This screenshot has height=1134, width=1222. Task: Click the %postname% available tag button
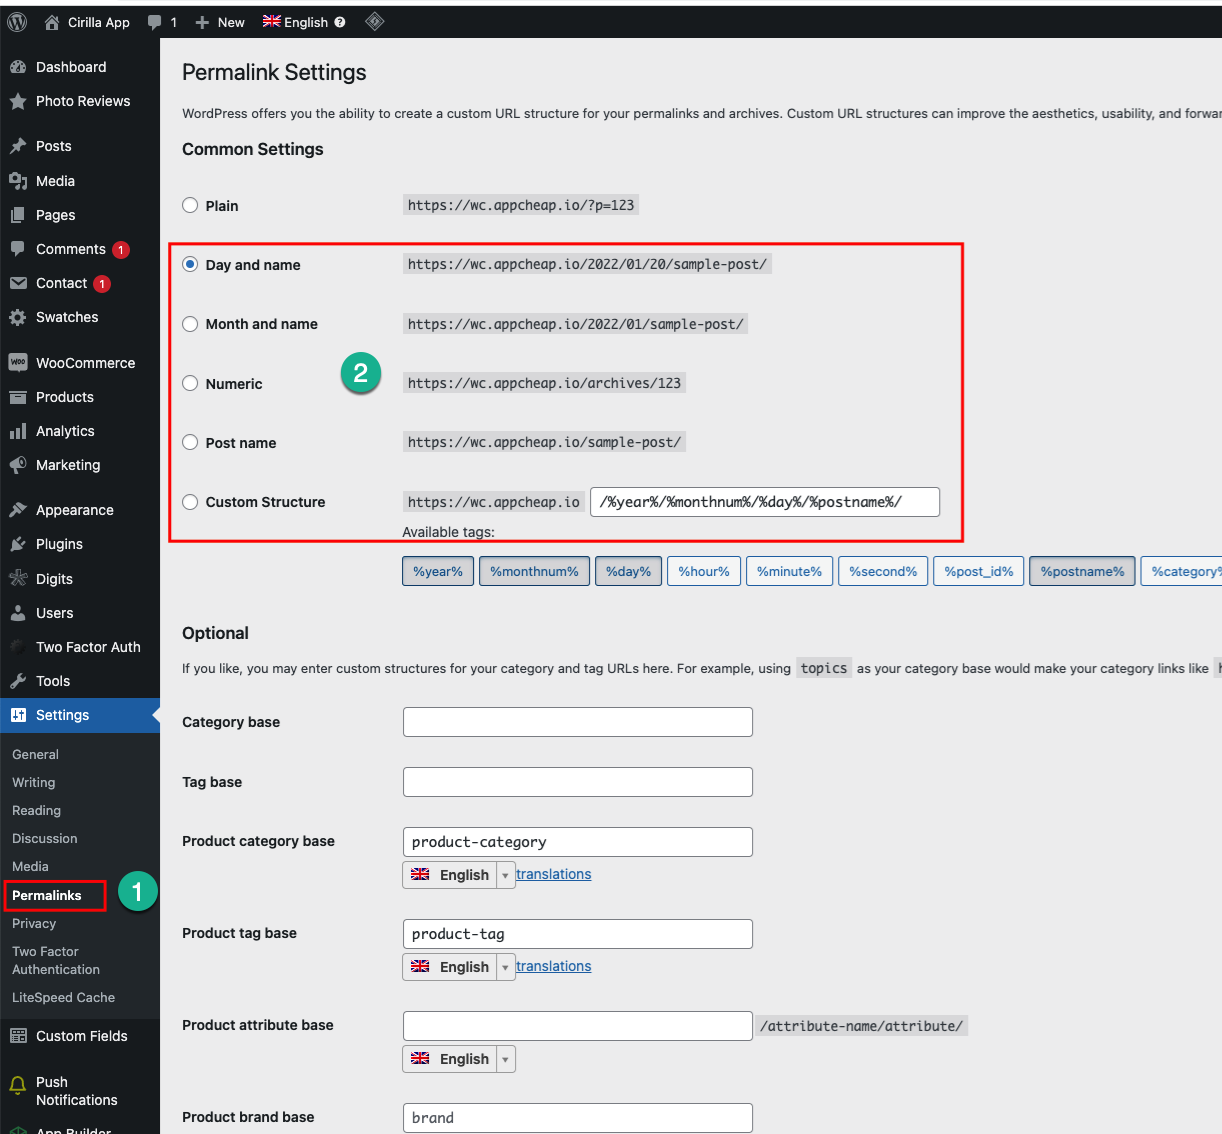1081,571
